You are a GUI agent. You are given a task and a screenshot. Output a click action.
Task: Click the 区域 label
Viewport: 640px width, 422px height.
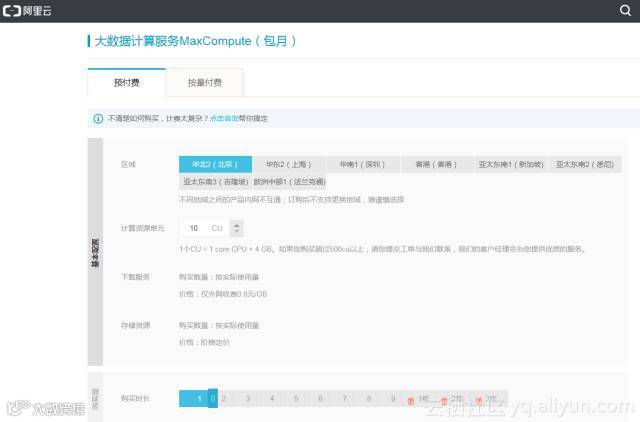point(128,164)
